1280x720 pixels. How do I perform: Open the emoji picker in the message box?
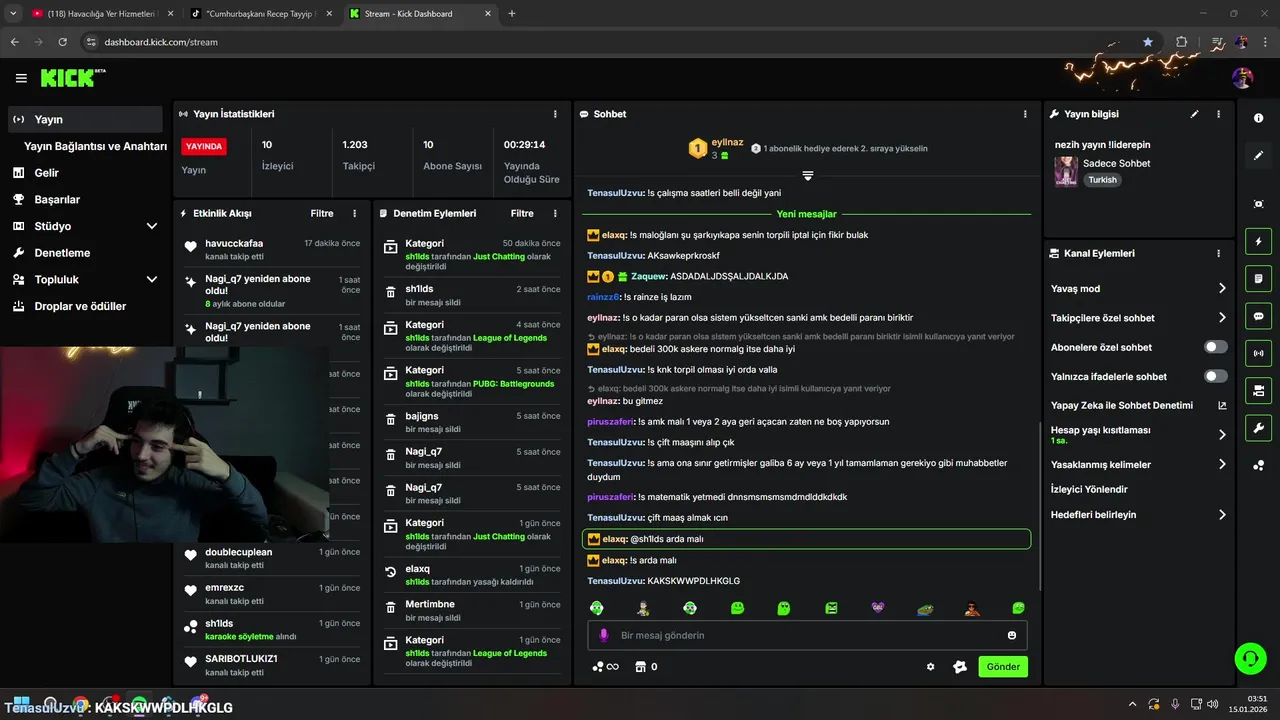point(1012,635)
